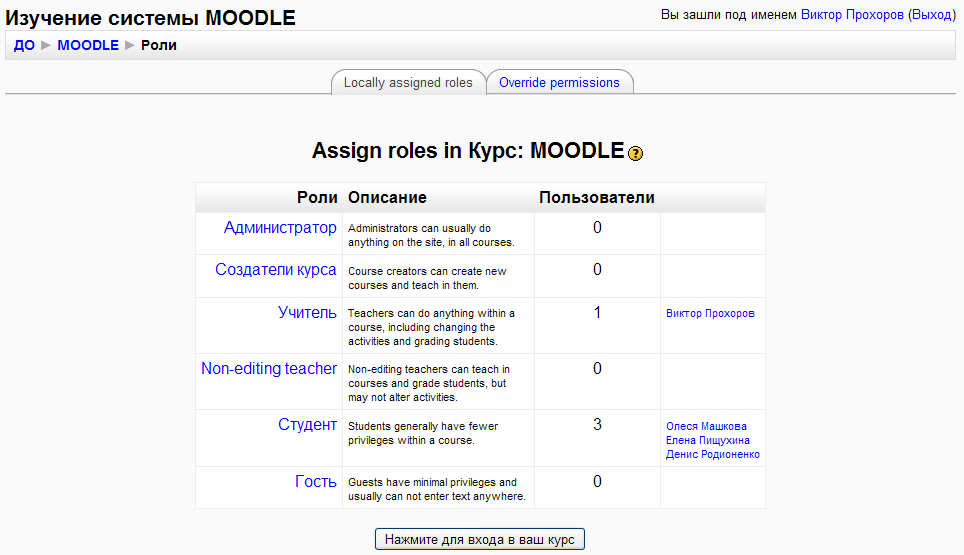Viewport: 964px width, 555px height.
Task: Click the Роли breadcrumb text
Action: click(x=159, y=45)
